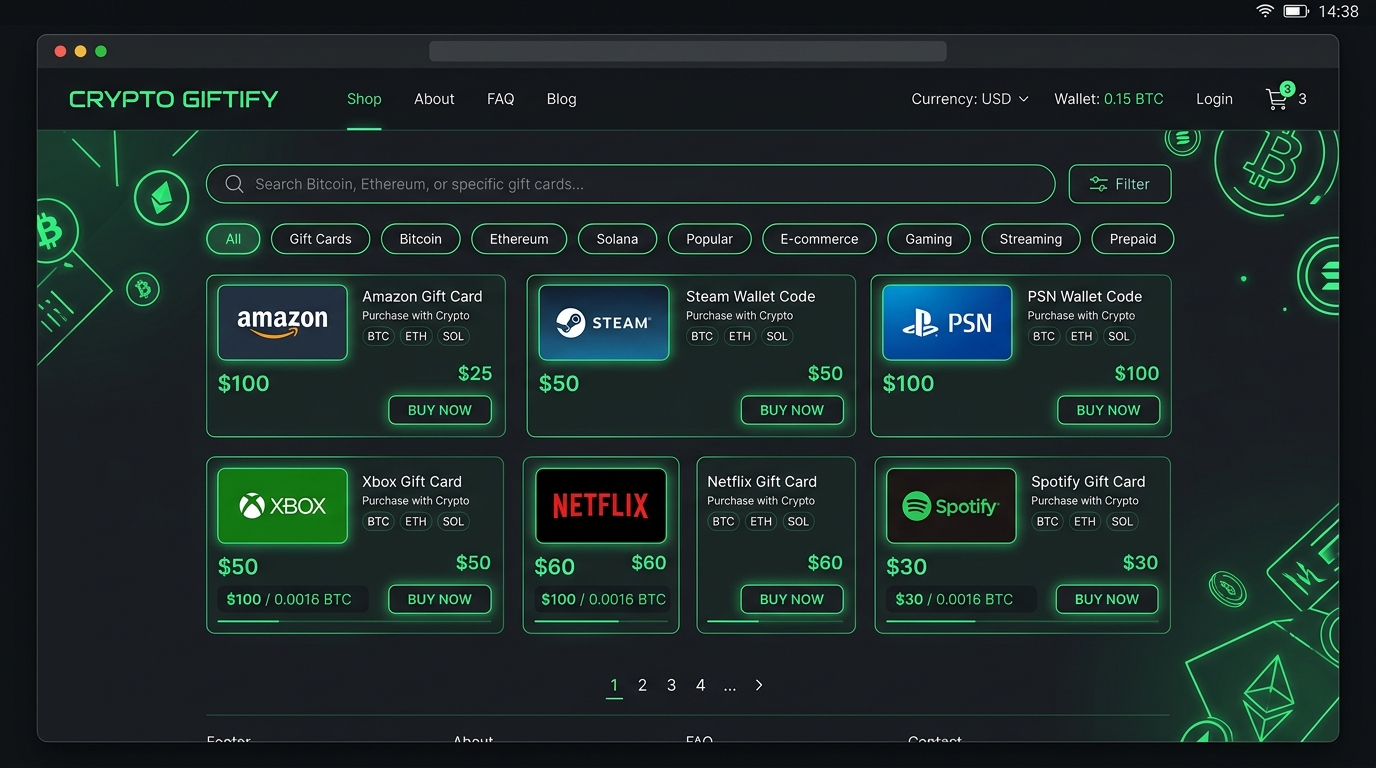Click the magnifier icon in search bar
1376x768 pixels.
[235, 184]
